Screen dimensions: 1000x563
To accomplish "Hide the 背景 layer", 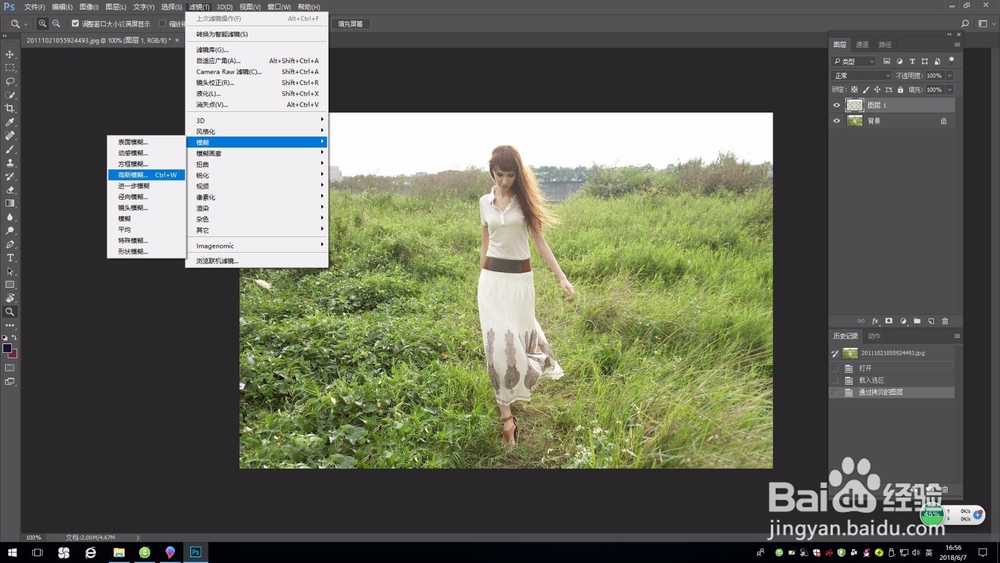I will tap(836, 121).
